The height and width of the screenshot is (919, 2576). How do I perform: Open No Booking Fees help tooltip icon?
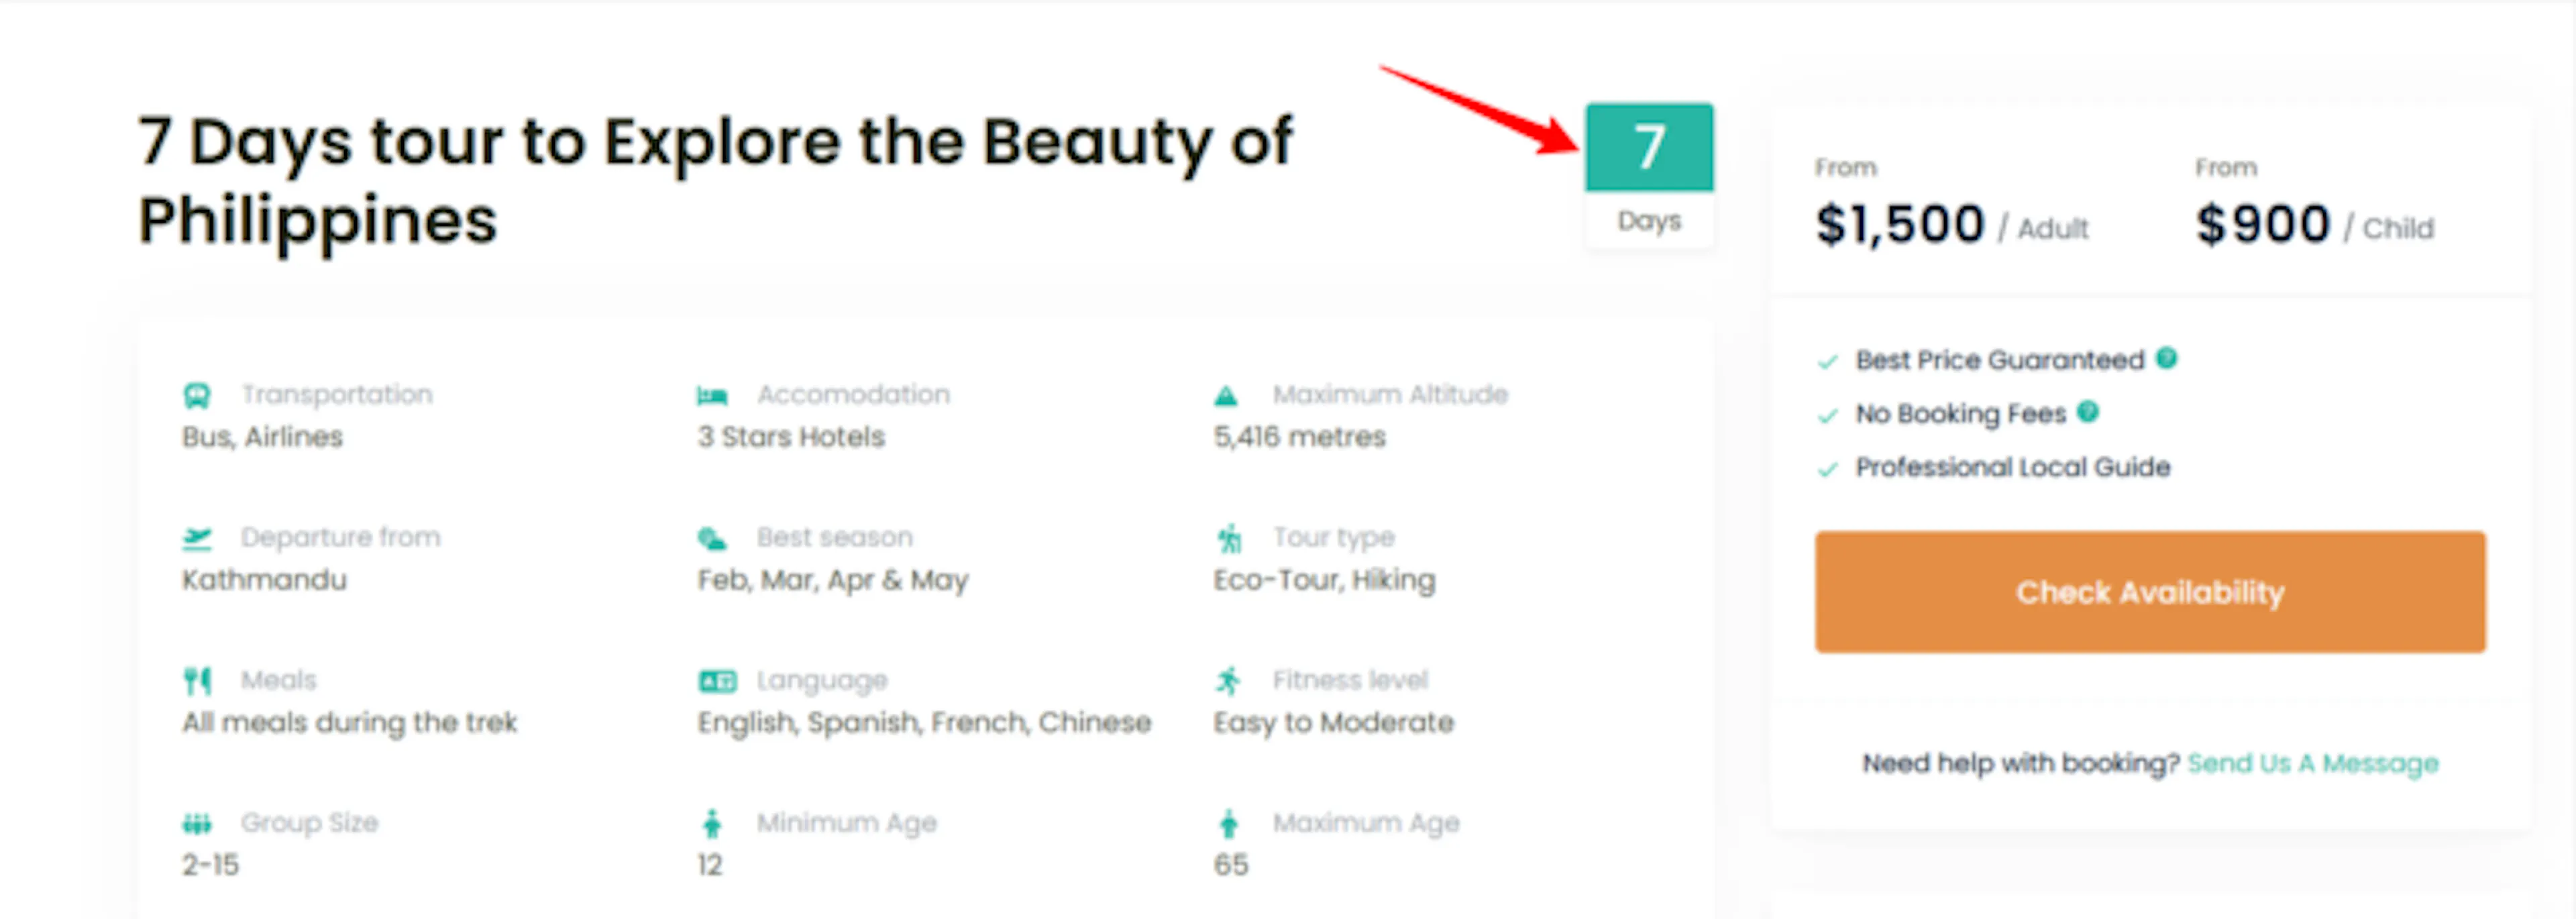2087,412
